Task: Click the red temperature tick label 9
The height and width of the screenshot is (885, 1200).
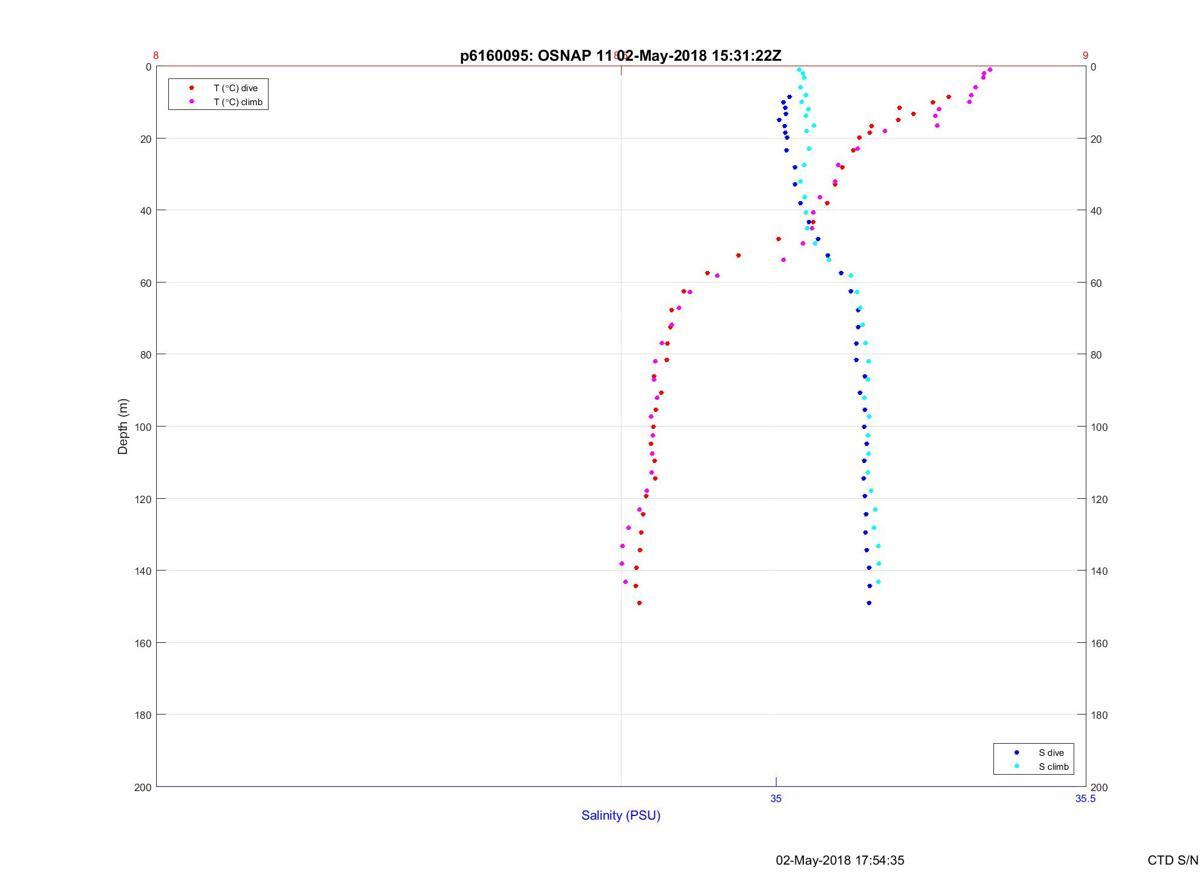Action: [x=1085, y=56]
